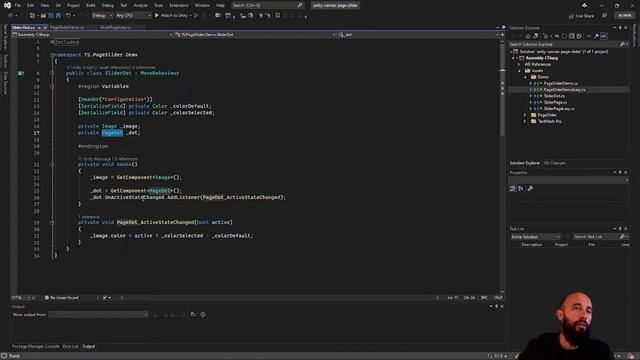Switch to the Git Changes tab

pos(554,163)
